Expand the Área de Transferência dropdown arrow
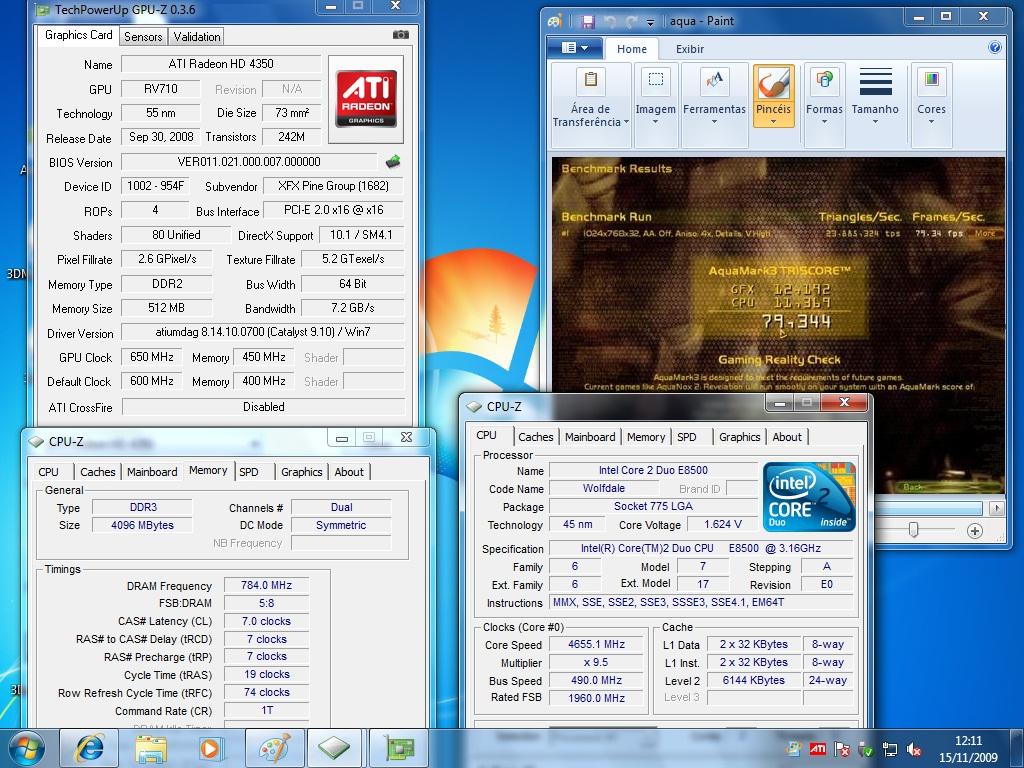Image resolution: width=1024 pixels, height=768 pixels. click(626, 122)
